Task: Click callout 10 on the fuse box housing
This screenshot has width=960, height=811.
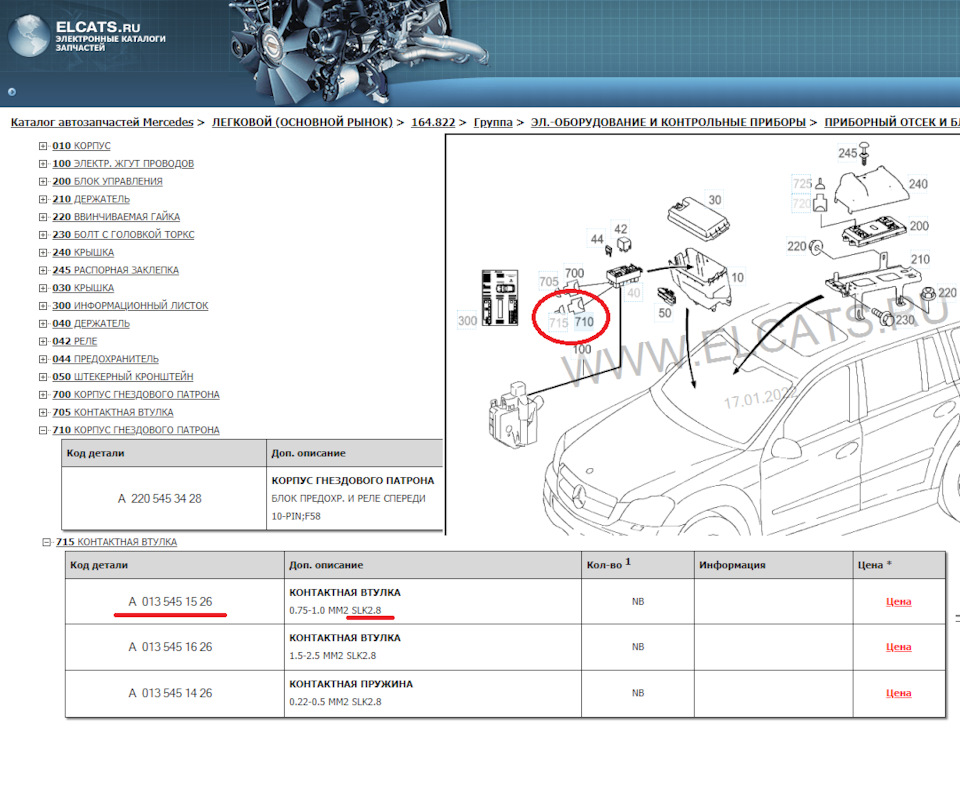Action: coord(738,276)
